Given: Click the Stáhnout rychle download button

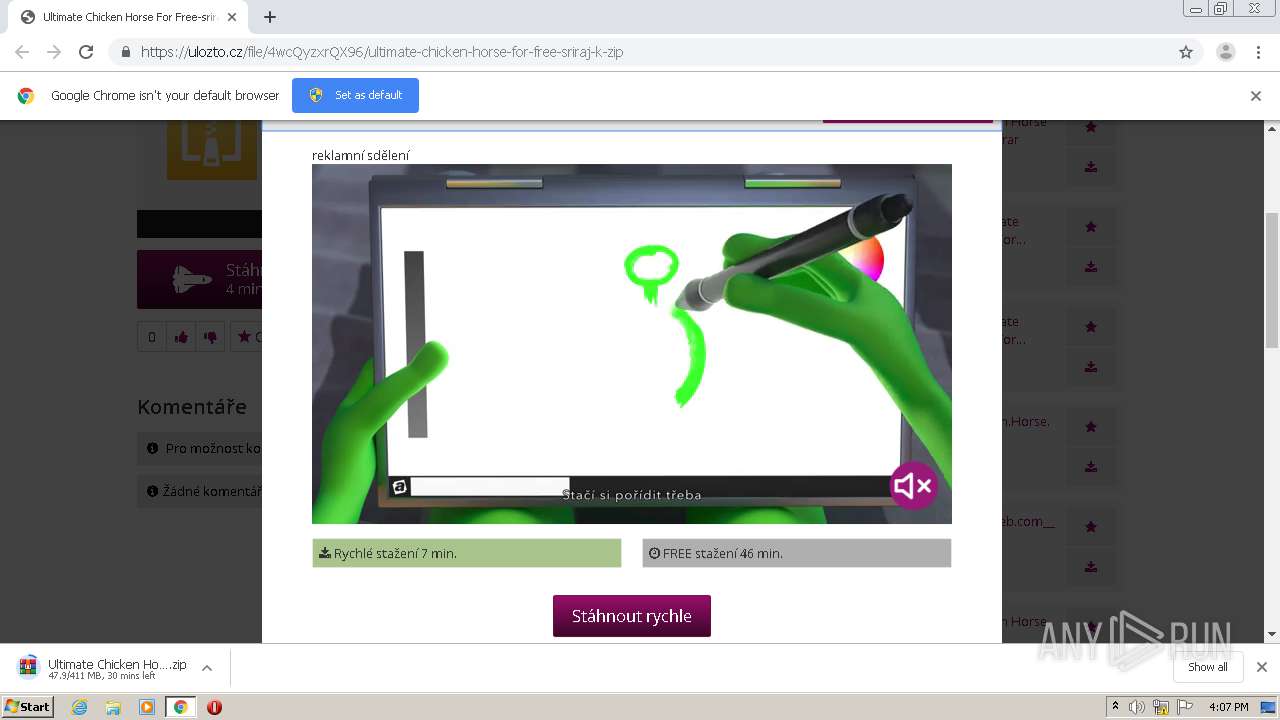Looking at the screenshot, I should (632, 616).
